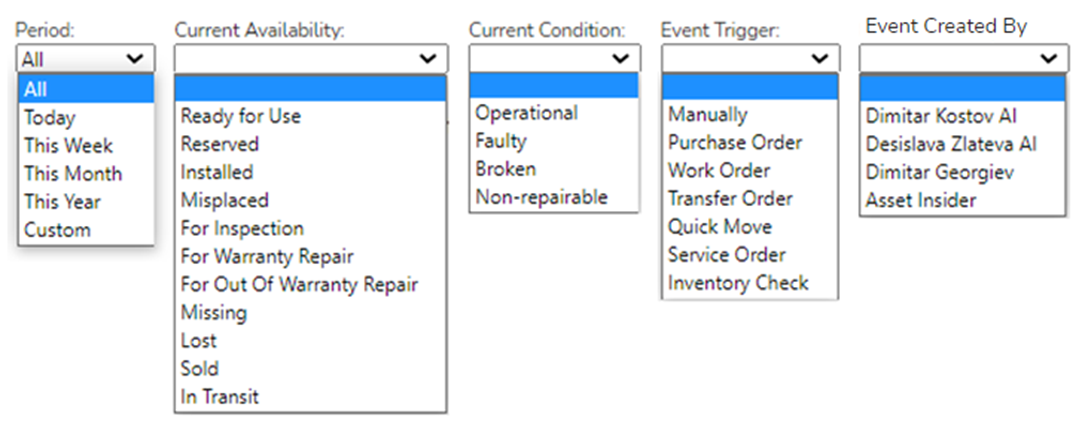
Task: Choose 'Purchase Order' event trigger
Action: [x=735, y=143]
